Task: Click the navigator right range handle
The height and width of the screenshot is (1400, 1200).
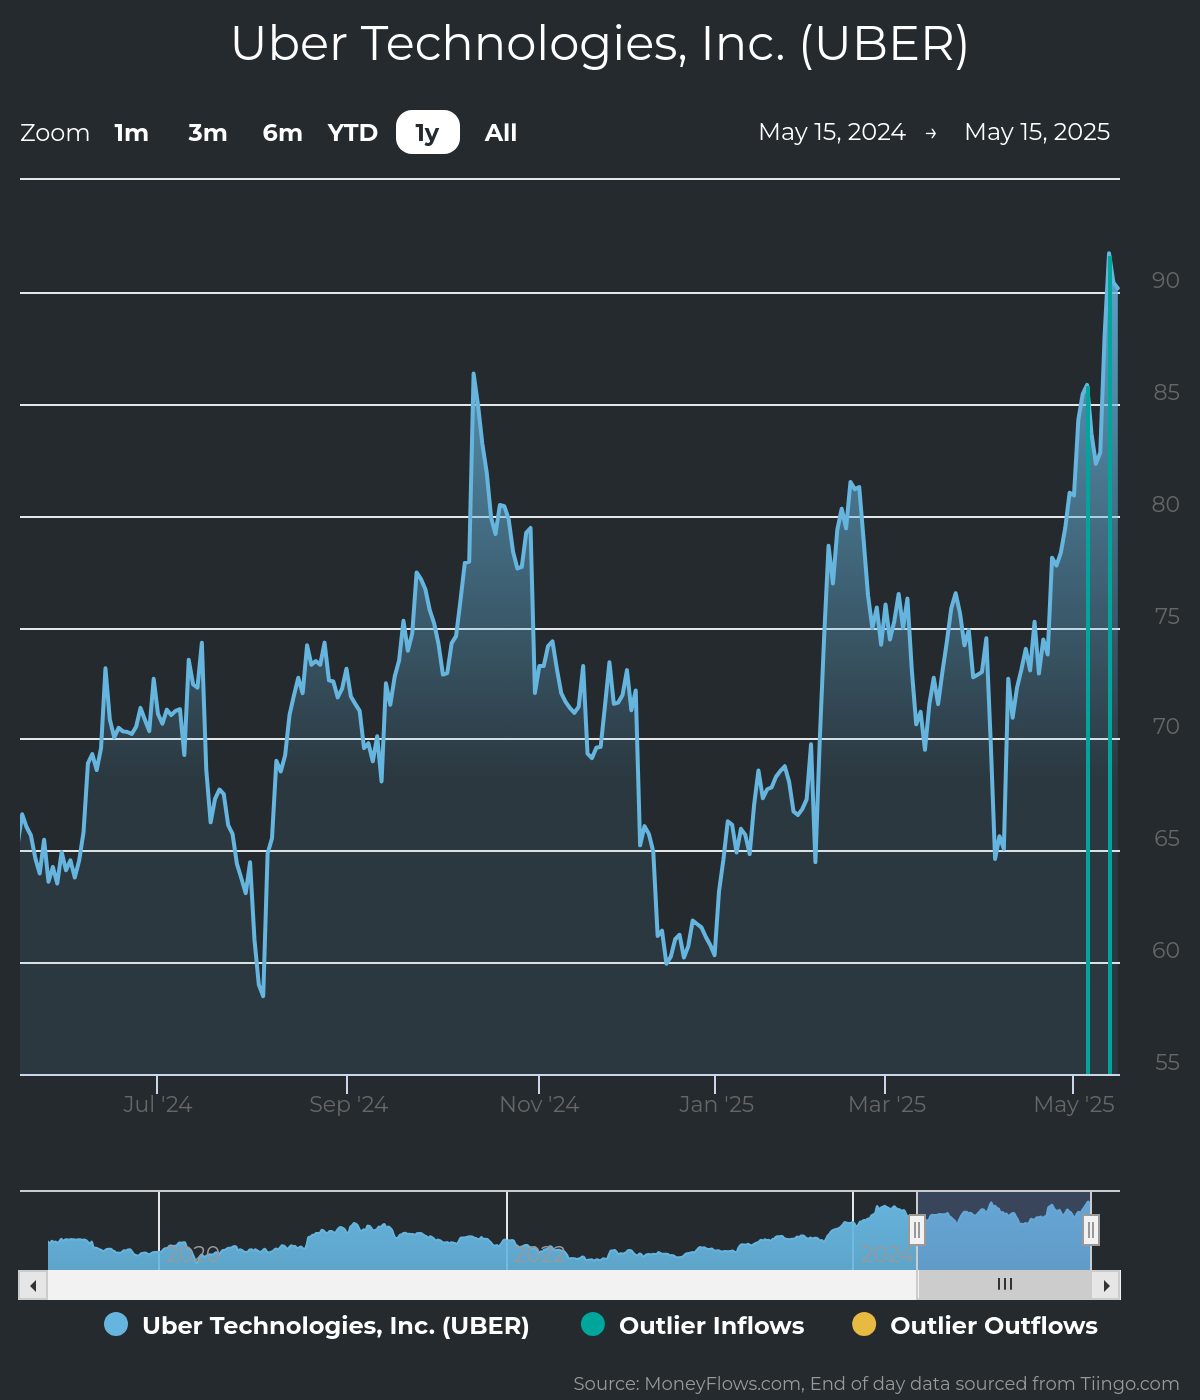Action: click(x=1091, y=1230)
